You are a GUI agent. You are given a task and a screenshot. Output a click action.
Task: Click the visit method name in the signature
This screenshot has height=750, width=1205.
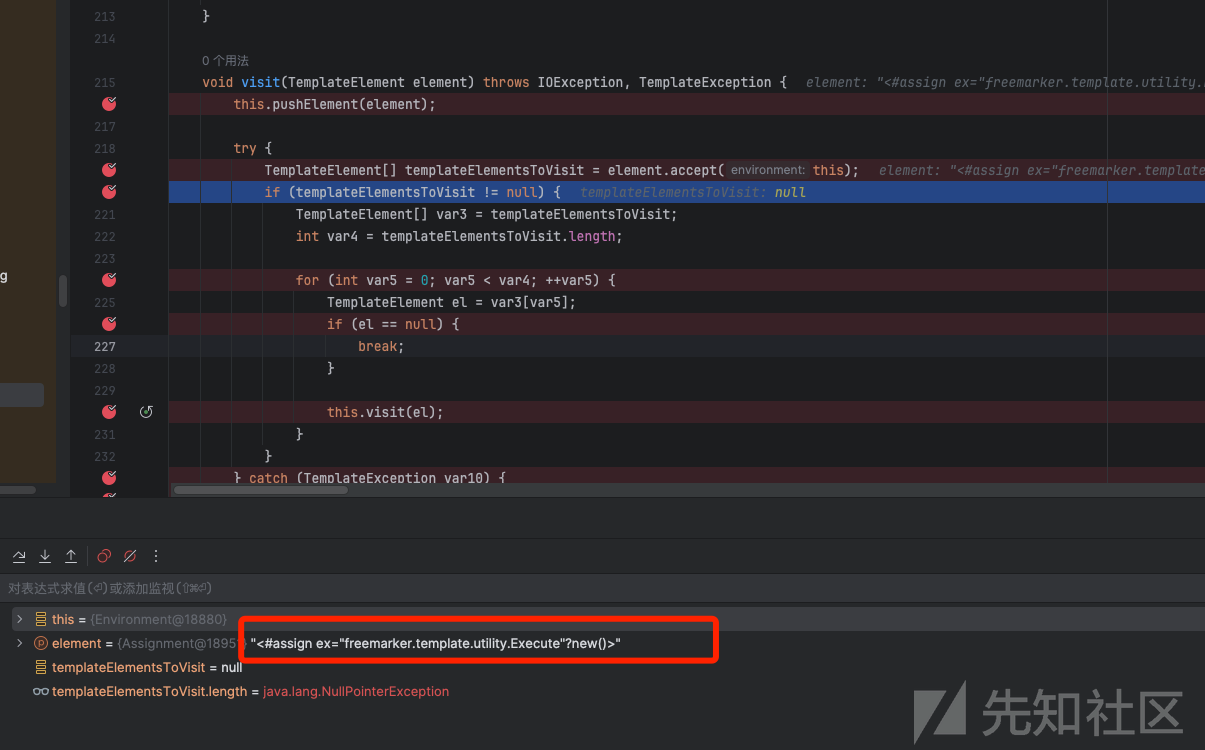[260, 82]
